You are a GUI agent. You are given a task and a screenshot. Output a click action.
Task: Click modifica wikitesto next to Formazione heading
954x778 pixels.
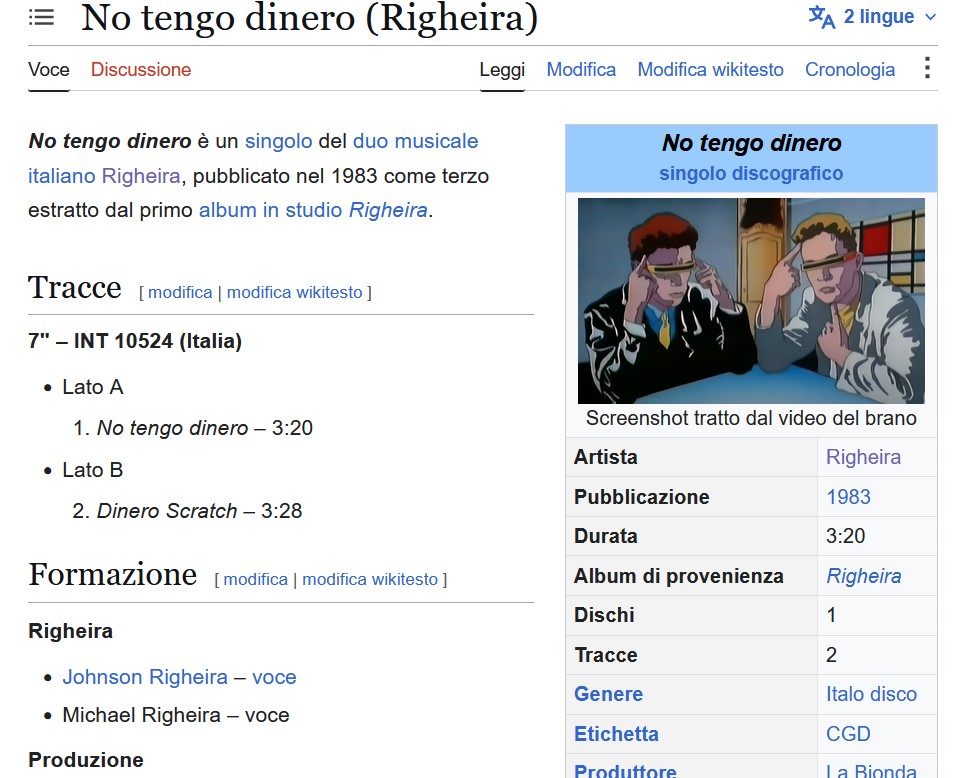[370, 579]
